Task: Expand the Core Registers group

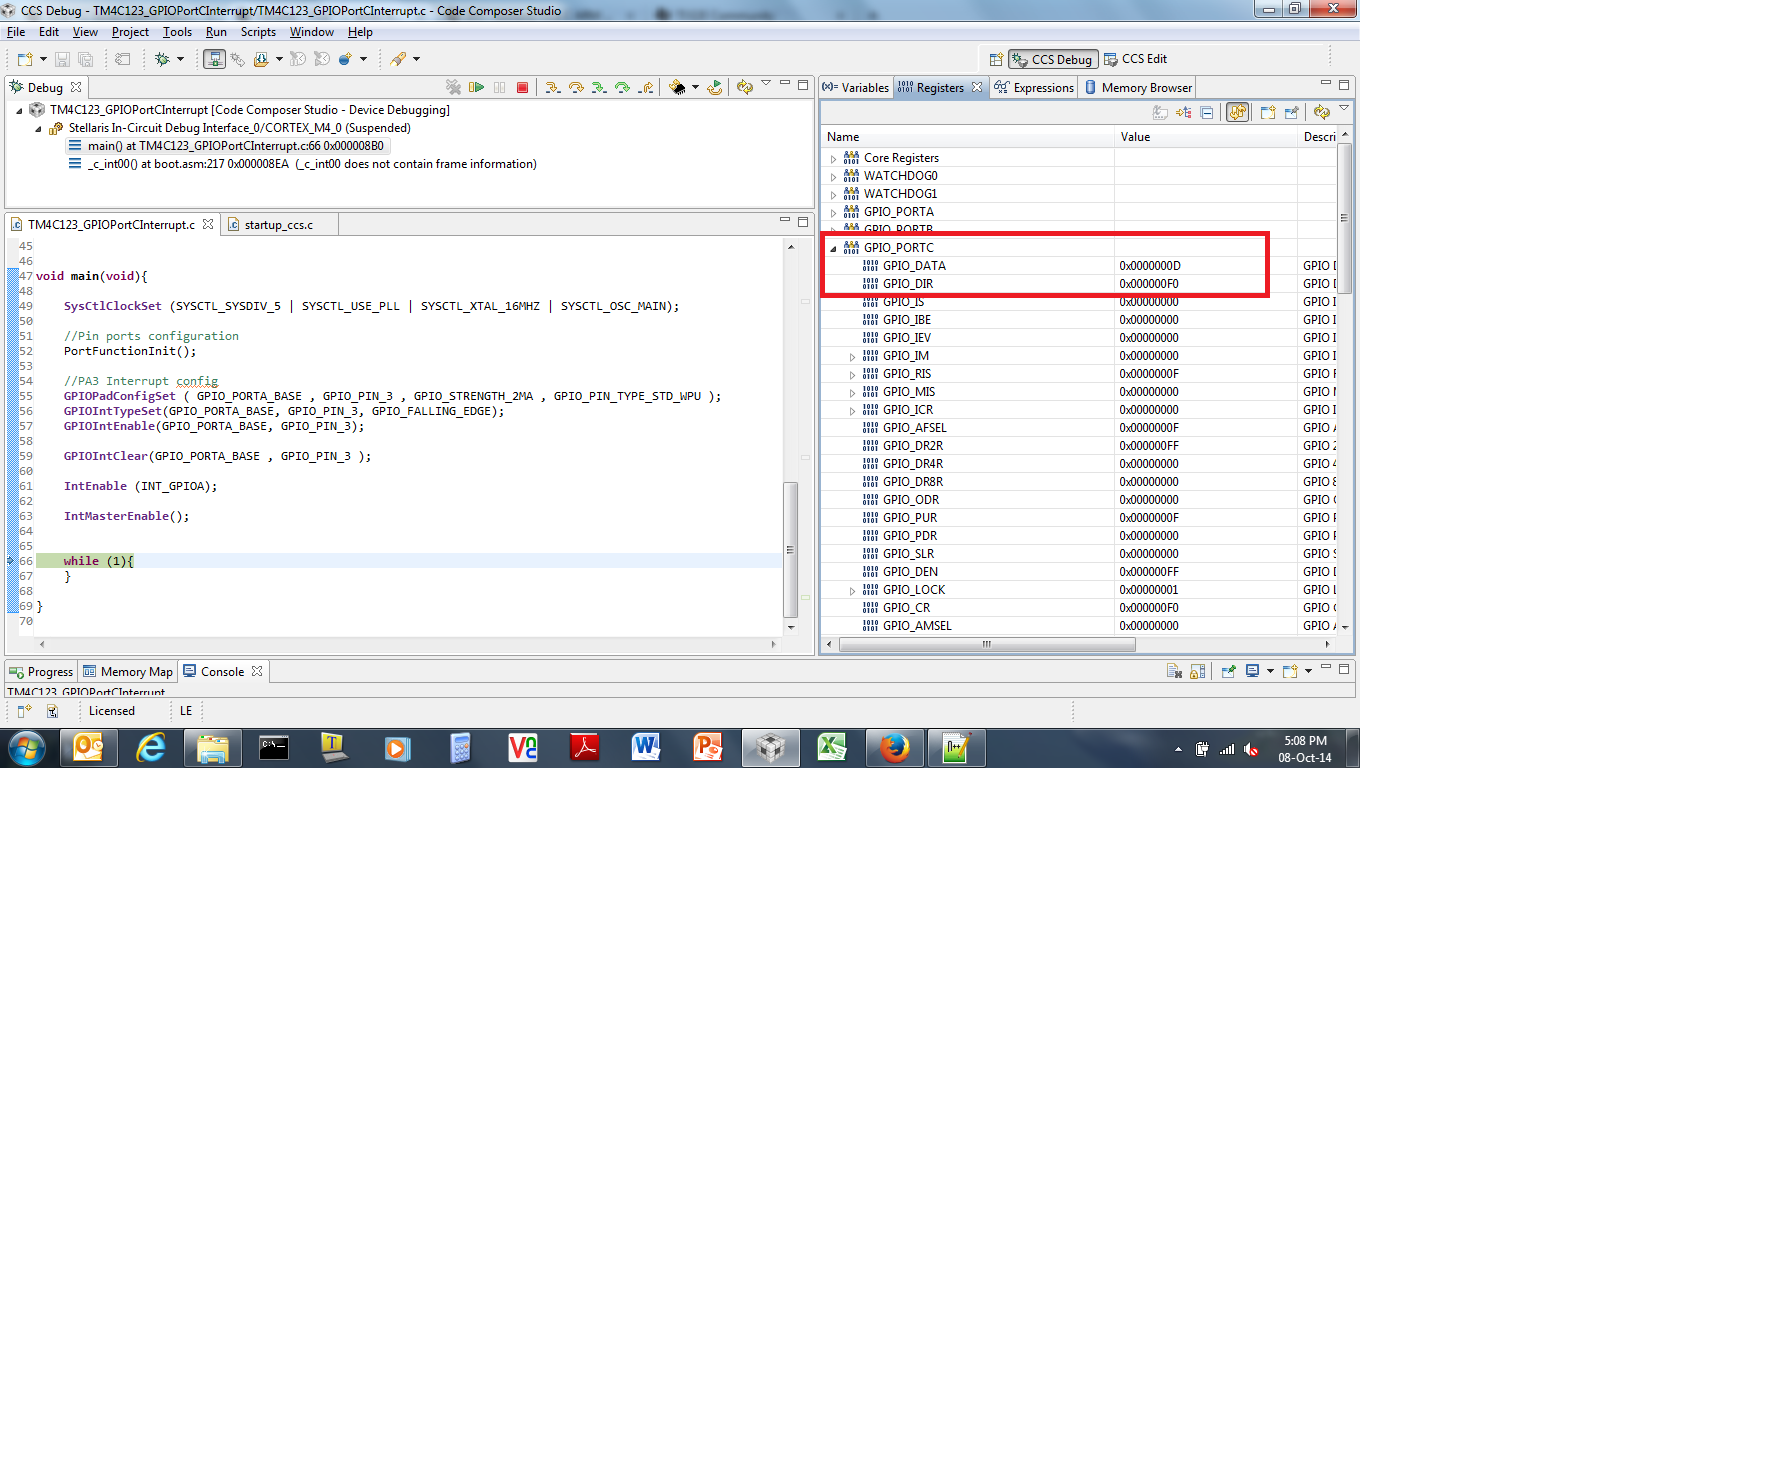Action: coord(833,159)
